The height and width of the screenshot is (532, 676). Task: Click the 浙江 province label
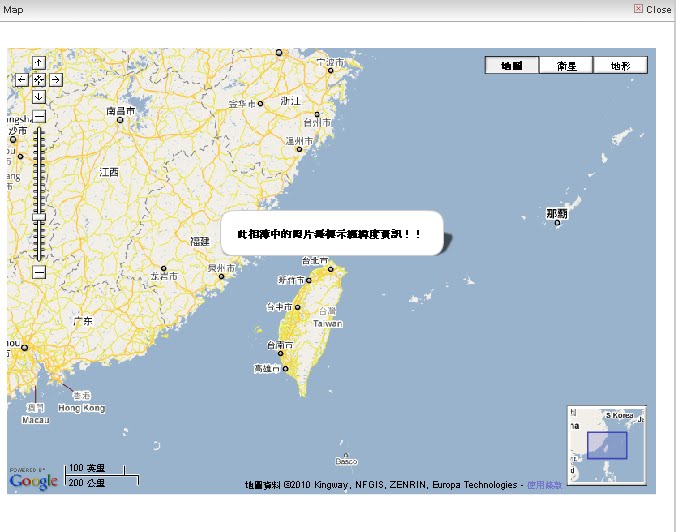(290, 101)
